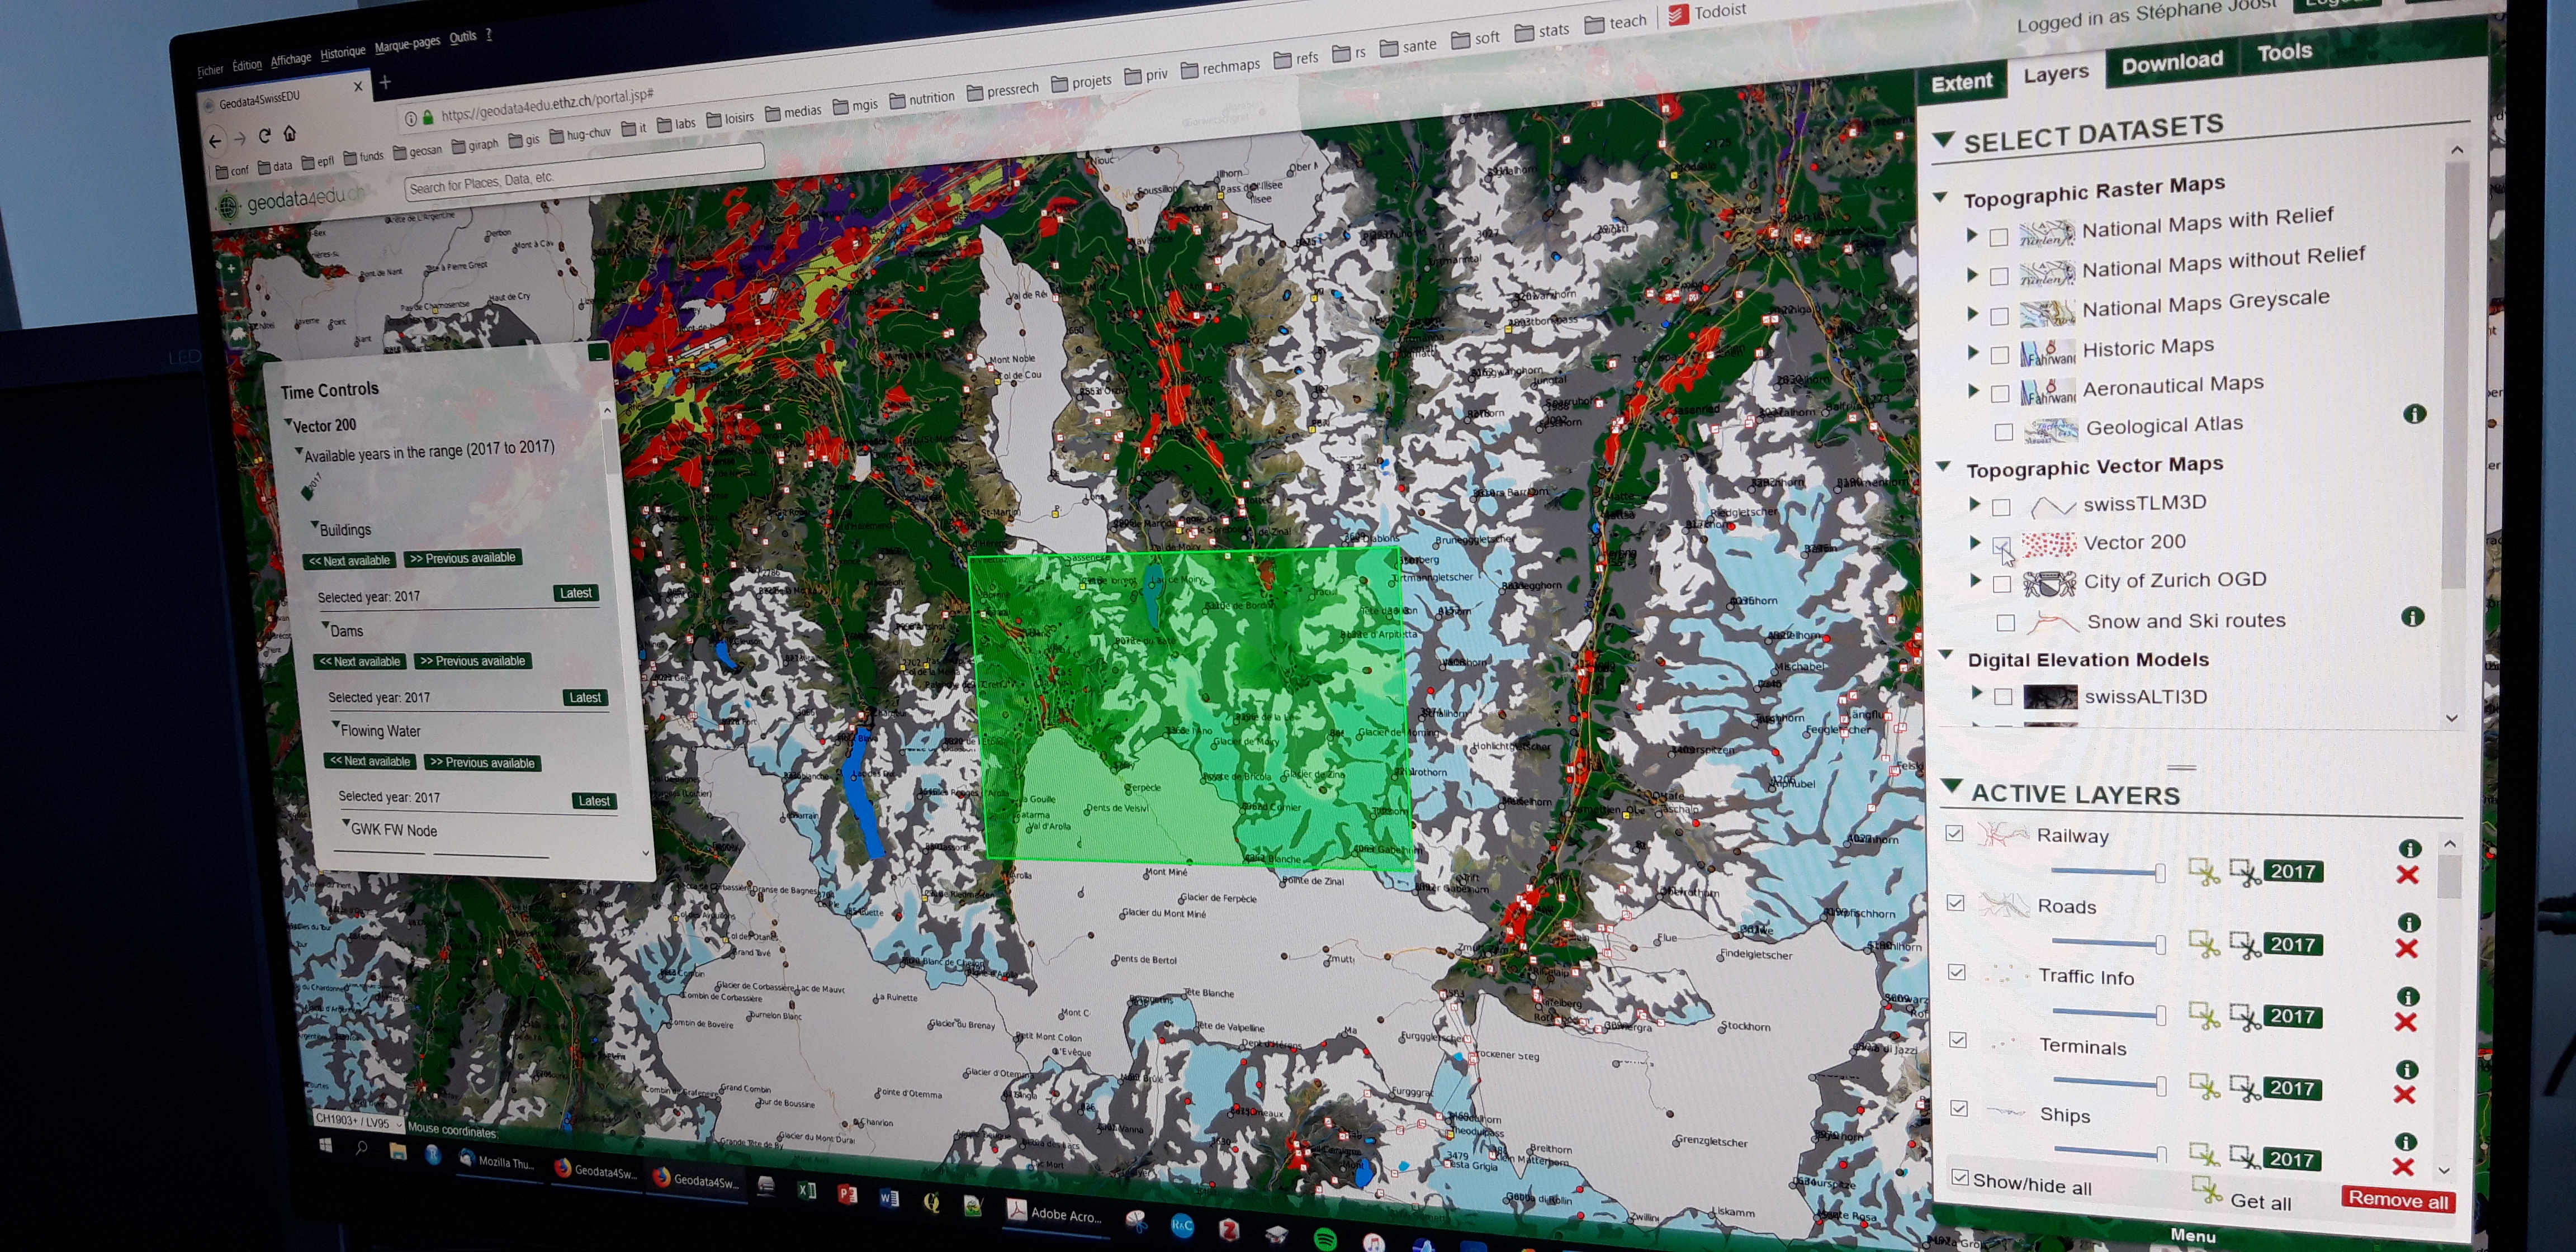
Task: Expand the swissTLM3D tree node
Action: [x=1975, y=504]
